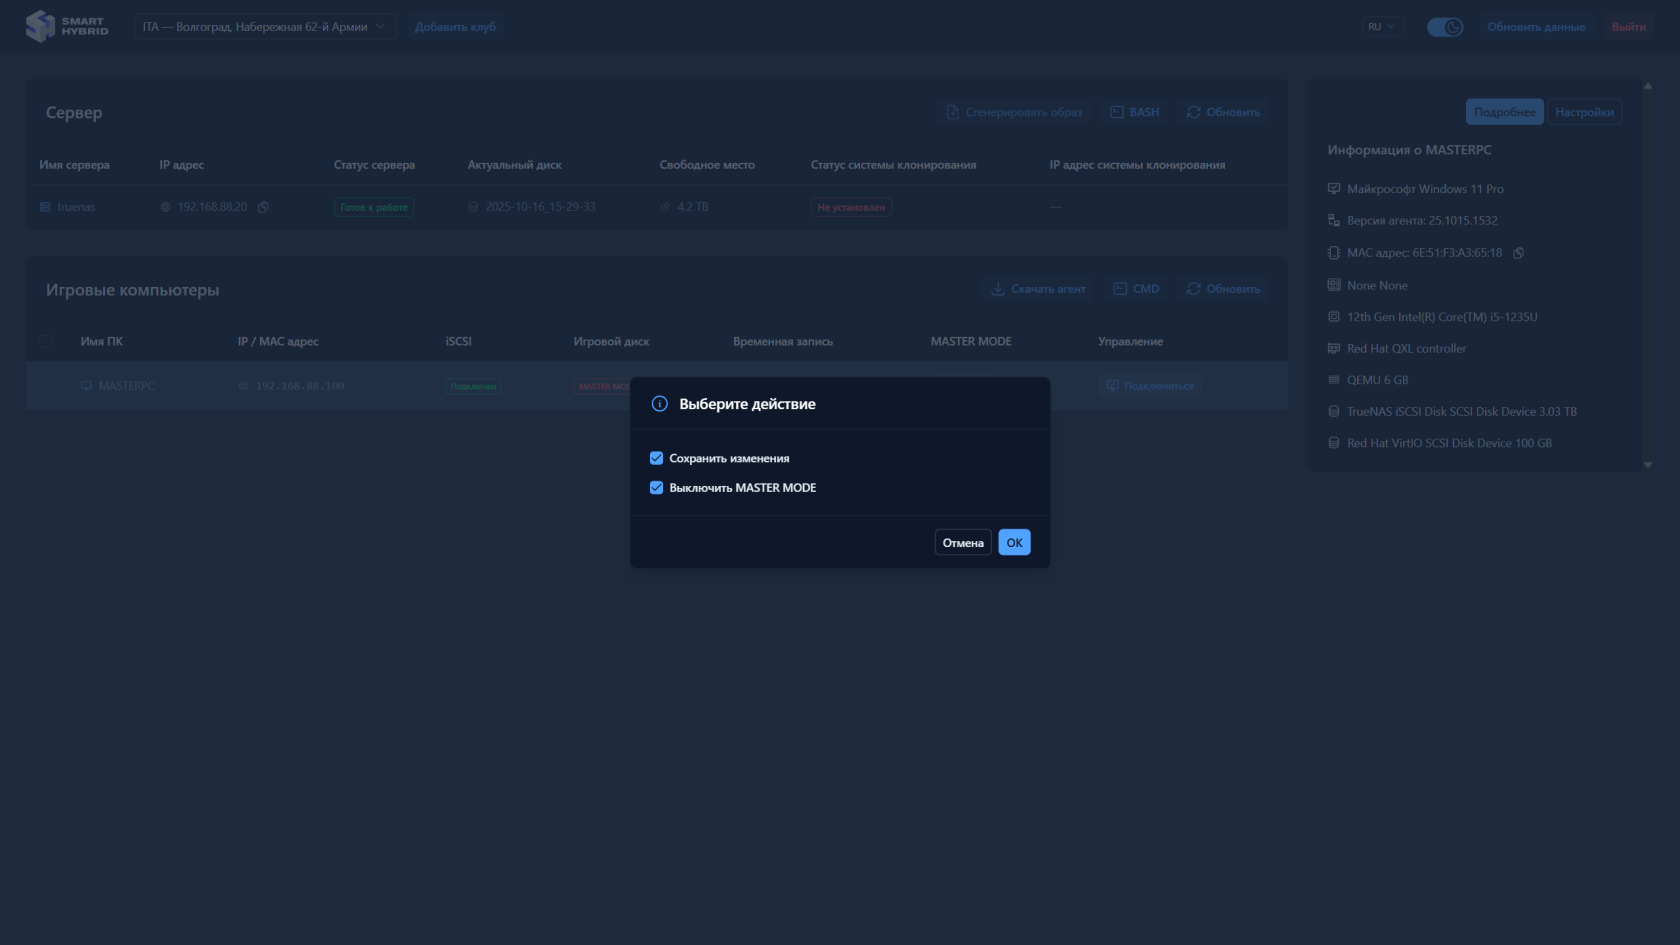The width and height of the screenshot is (1680, 945).
Task: Click the MASTERPC monitor icon
Action: (x=86, y=386)
